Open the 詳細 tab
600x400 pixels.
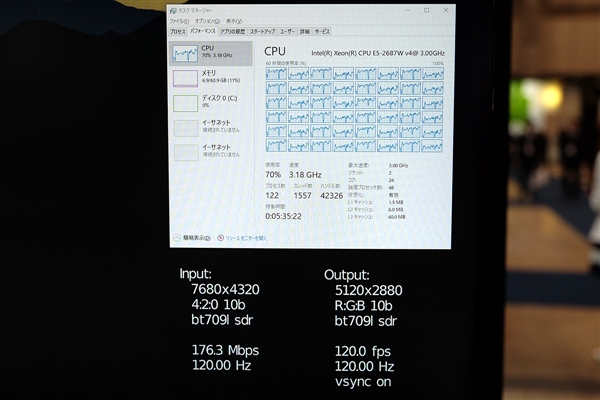pos(305,32)
